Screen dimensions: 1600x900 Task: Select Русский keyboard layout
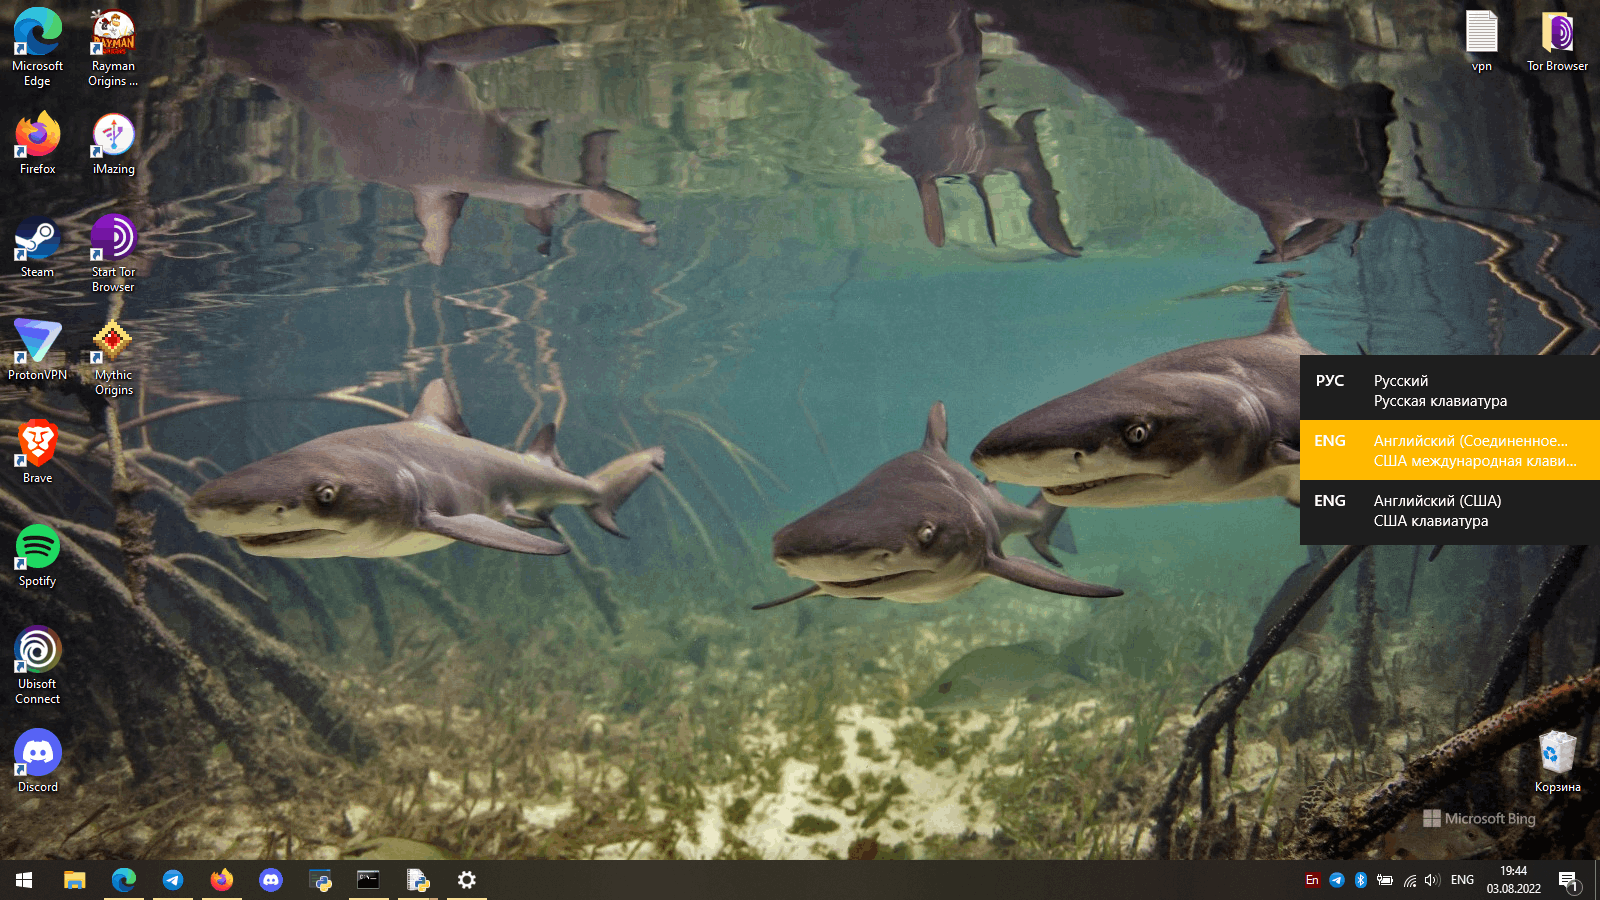click(1450, 390)
